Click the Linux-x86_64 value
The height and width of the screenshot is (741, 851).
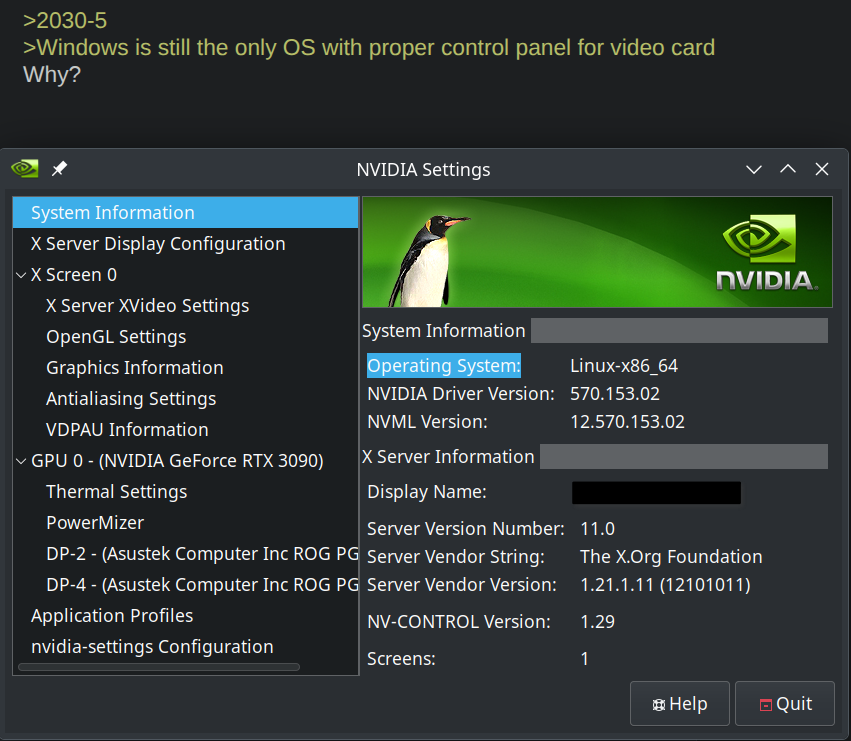[624, 365]
